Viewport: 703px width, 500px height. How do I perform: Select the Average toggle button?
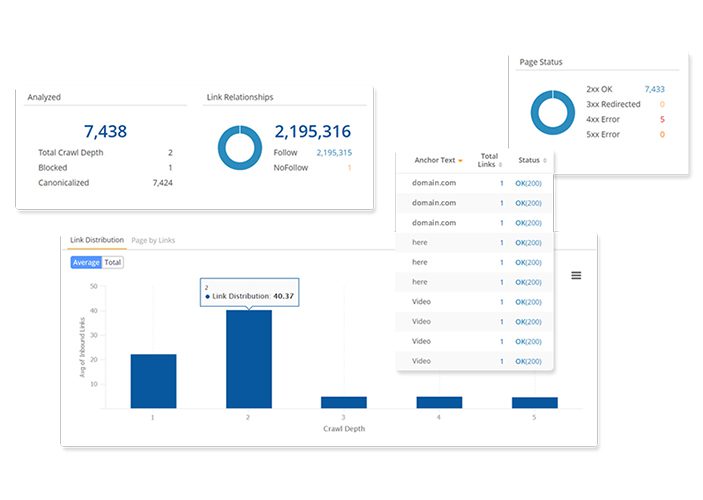(x=86, y=262)
